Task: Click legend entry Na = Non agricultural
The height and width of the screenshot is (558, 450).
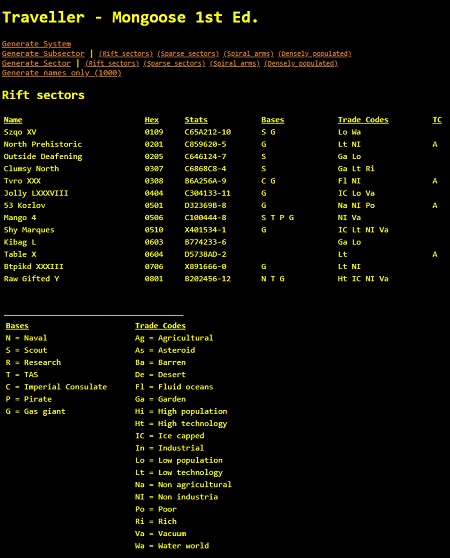Action: [183, 485]
